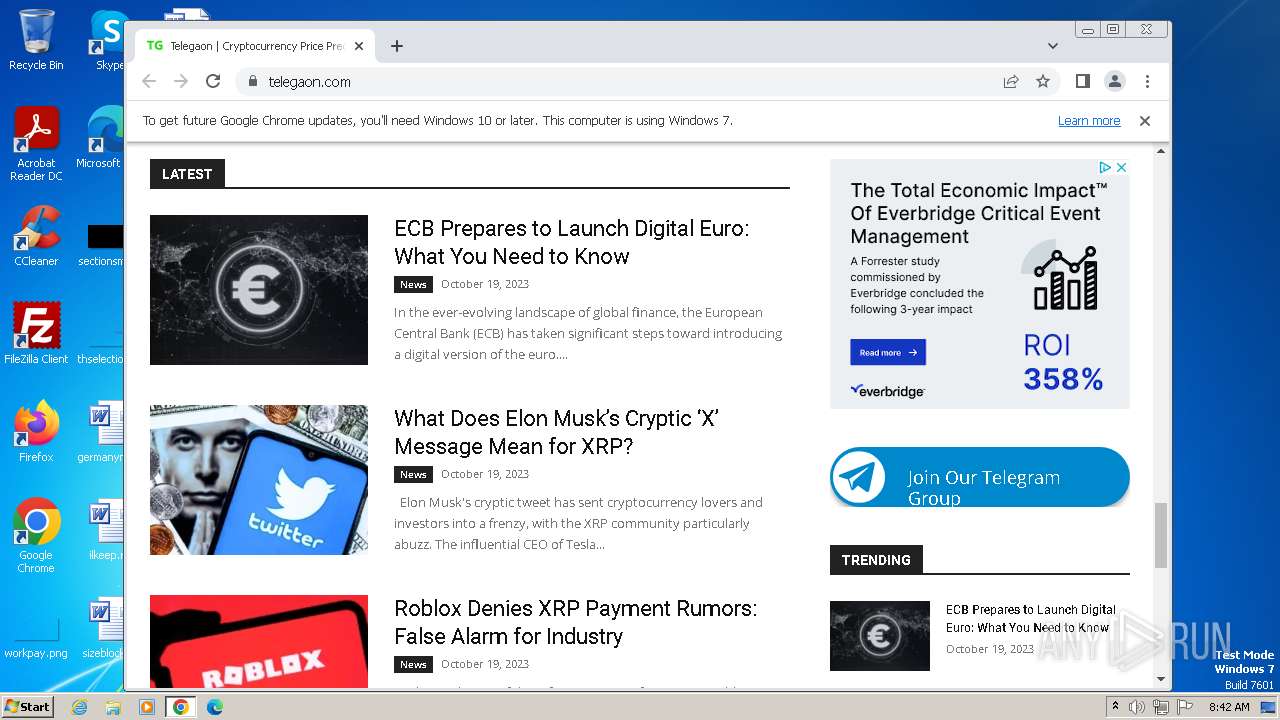Open the Roblox article thumbnail
This screenshot has height=720, width=1280.
click(x=259, y=641)
